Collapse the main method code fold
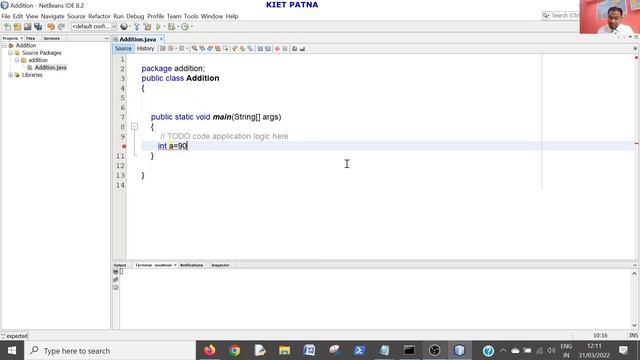Viewport: 640px width, 360px height. (x=134, y=127)
